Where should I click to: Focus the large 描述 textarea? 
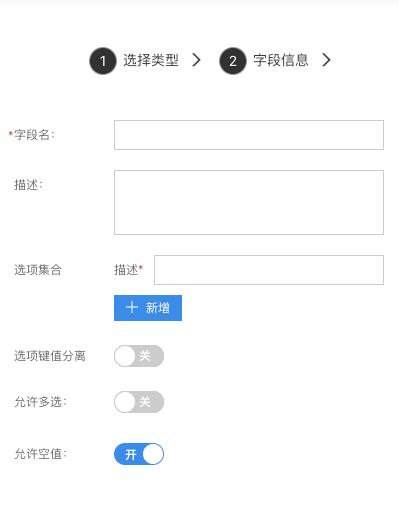pyautogui.click(x=249, y=203)
